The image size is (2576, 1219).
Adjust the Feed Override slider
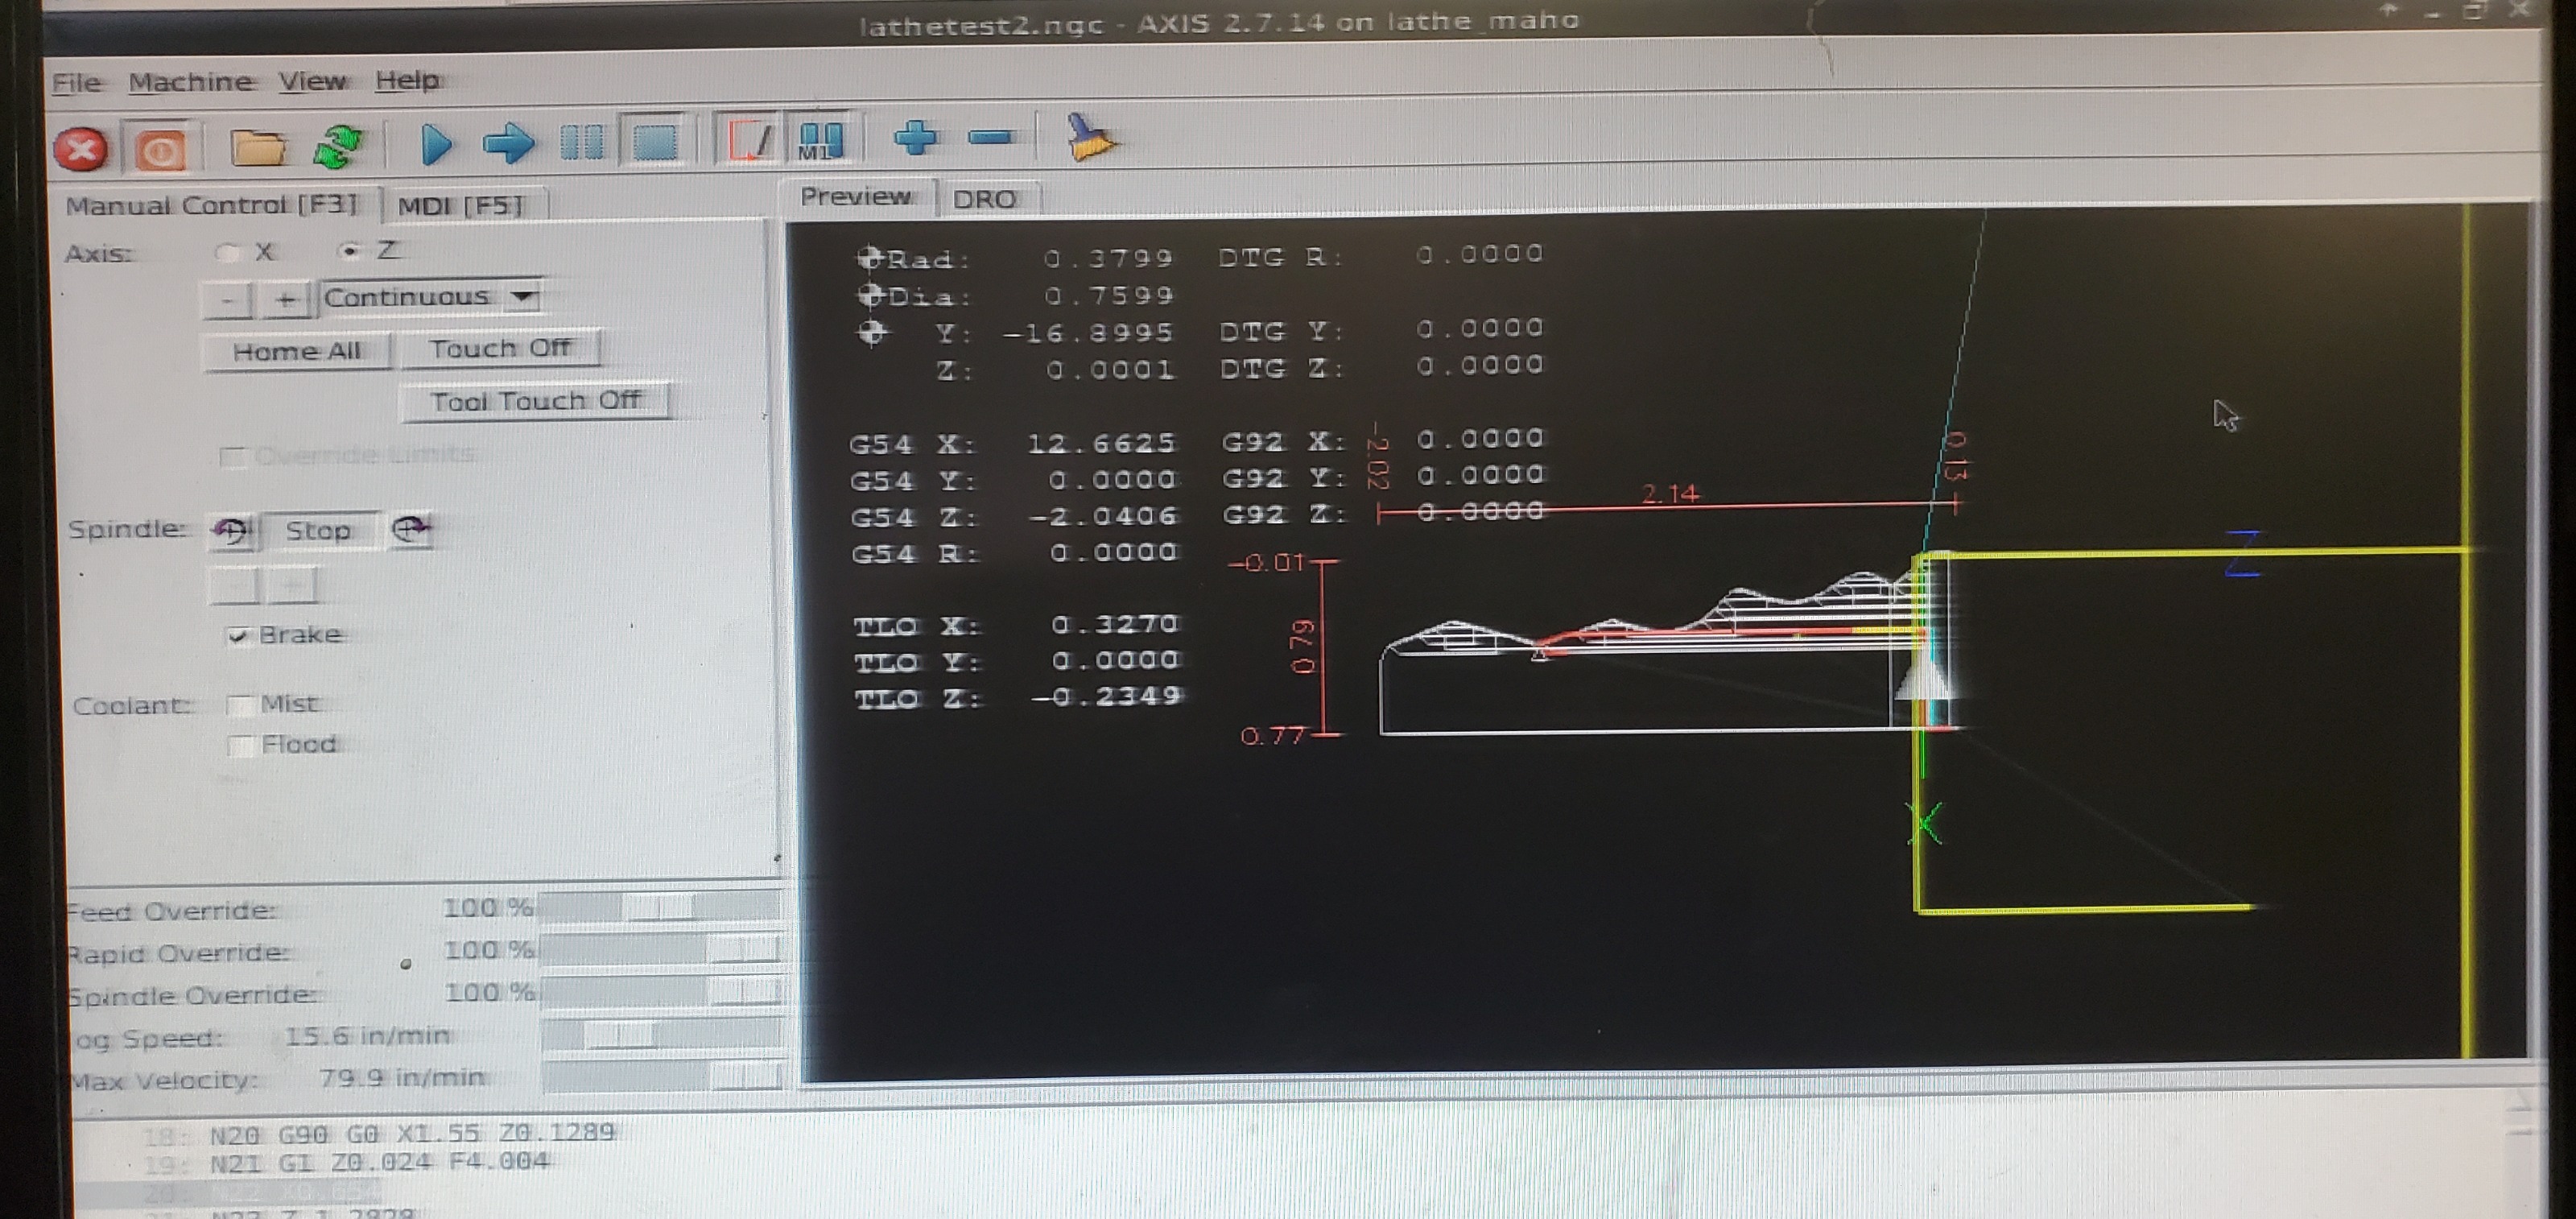tap(660, 907)
